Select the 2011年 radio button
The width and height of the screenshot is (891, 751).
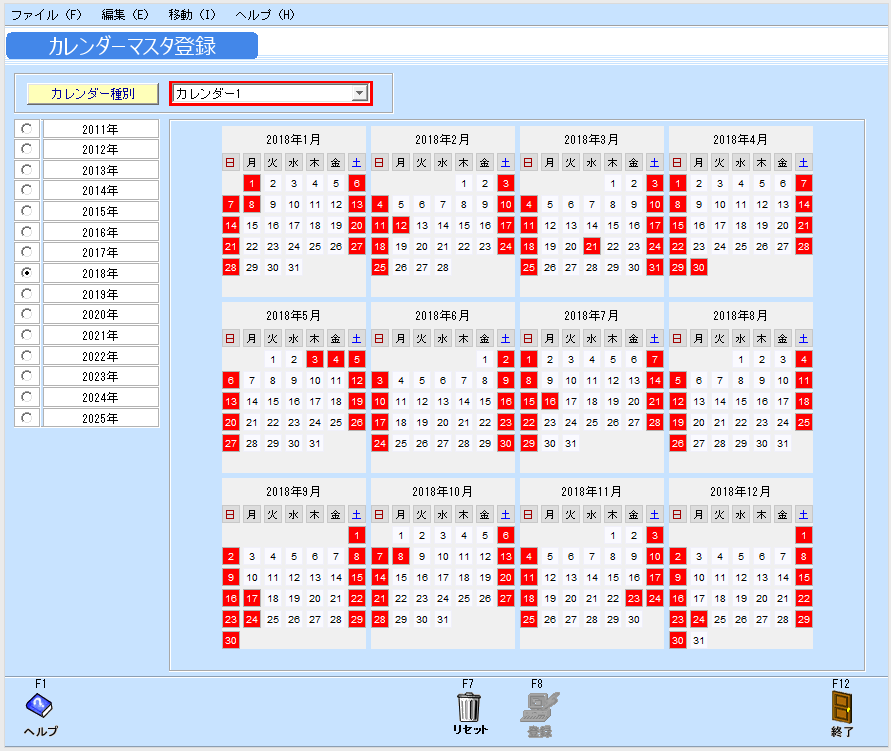click(27, 128)
